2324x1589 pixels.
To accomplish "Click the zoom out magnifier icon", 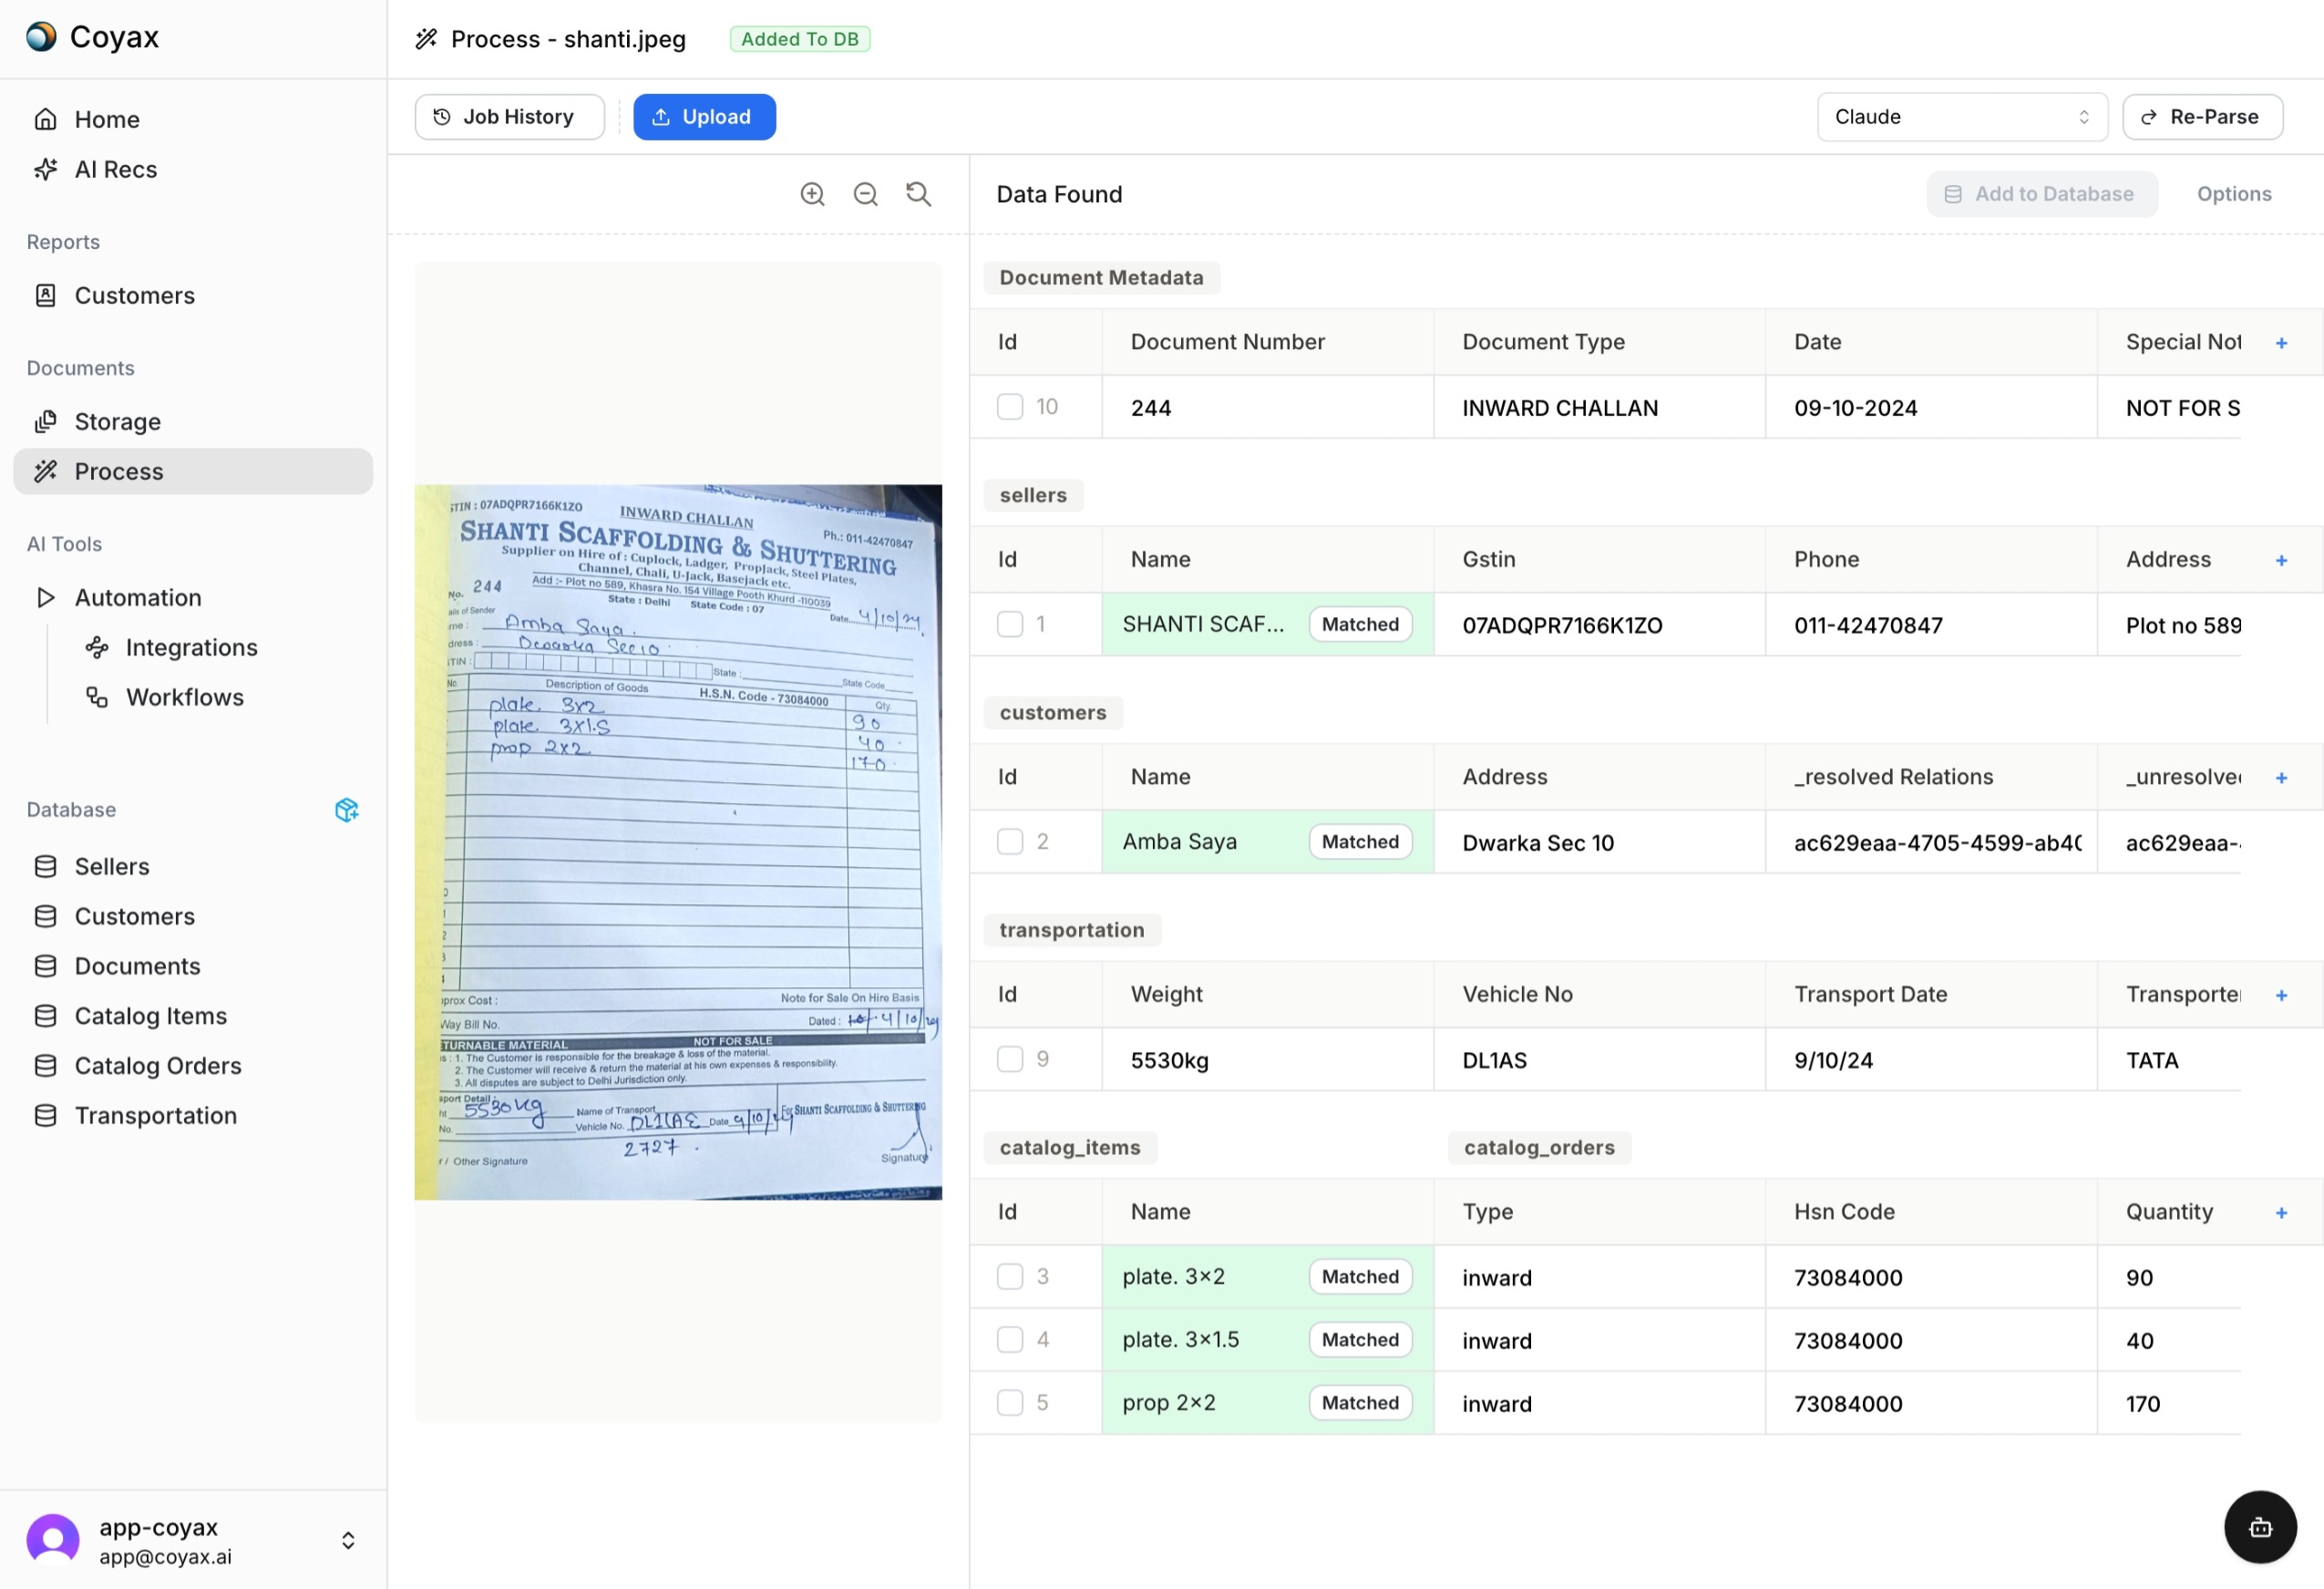I will [865, 194].
